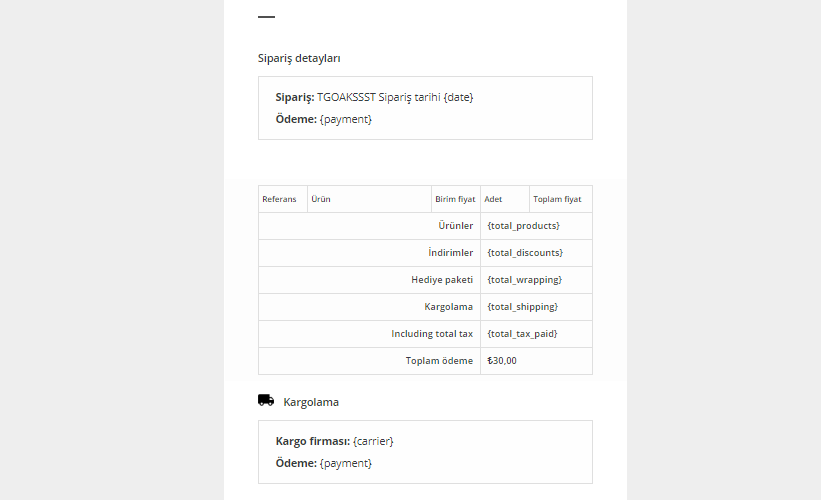Click the {total_products} value cell
The width and height of the screenshot is (821, 500).
[x=523, y=226]
